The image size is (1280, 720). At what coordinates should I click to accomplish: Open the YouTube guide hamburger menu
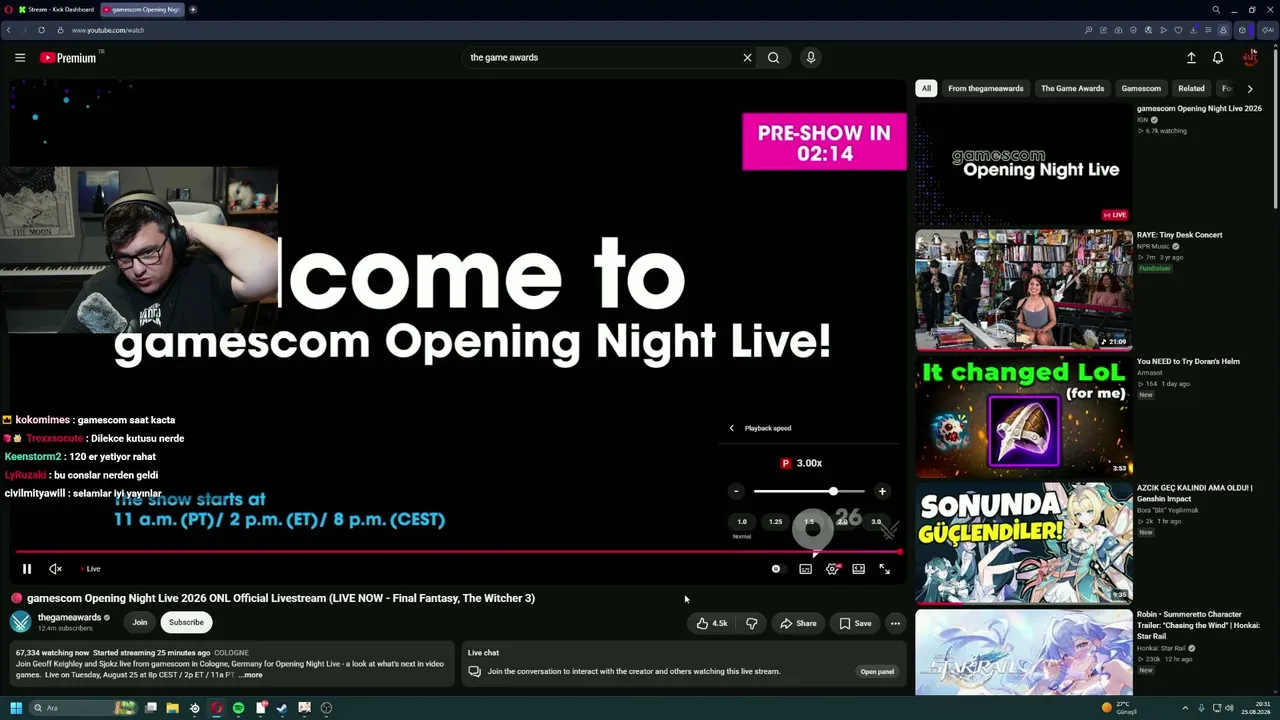coord(20,58)
